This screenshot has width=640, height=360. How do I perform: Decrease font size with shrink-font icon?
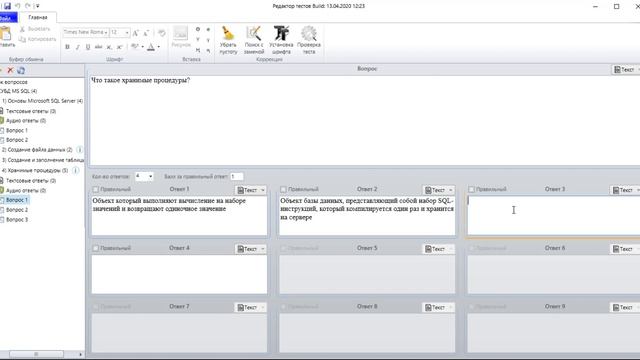click(x=146, y=33)
